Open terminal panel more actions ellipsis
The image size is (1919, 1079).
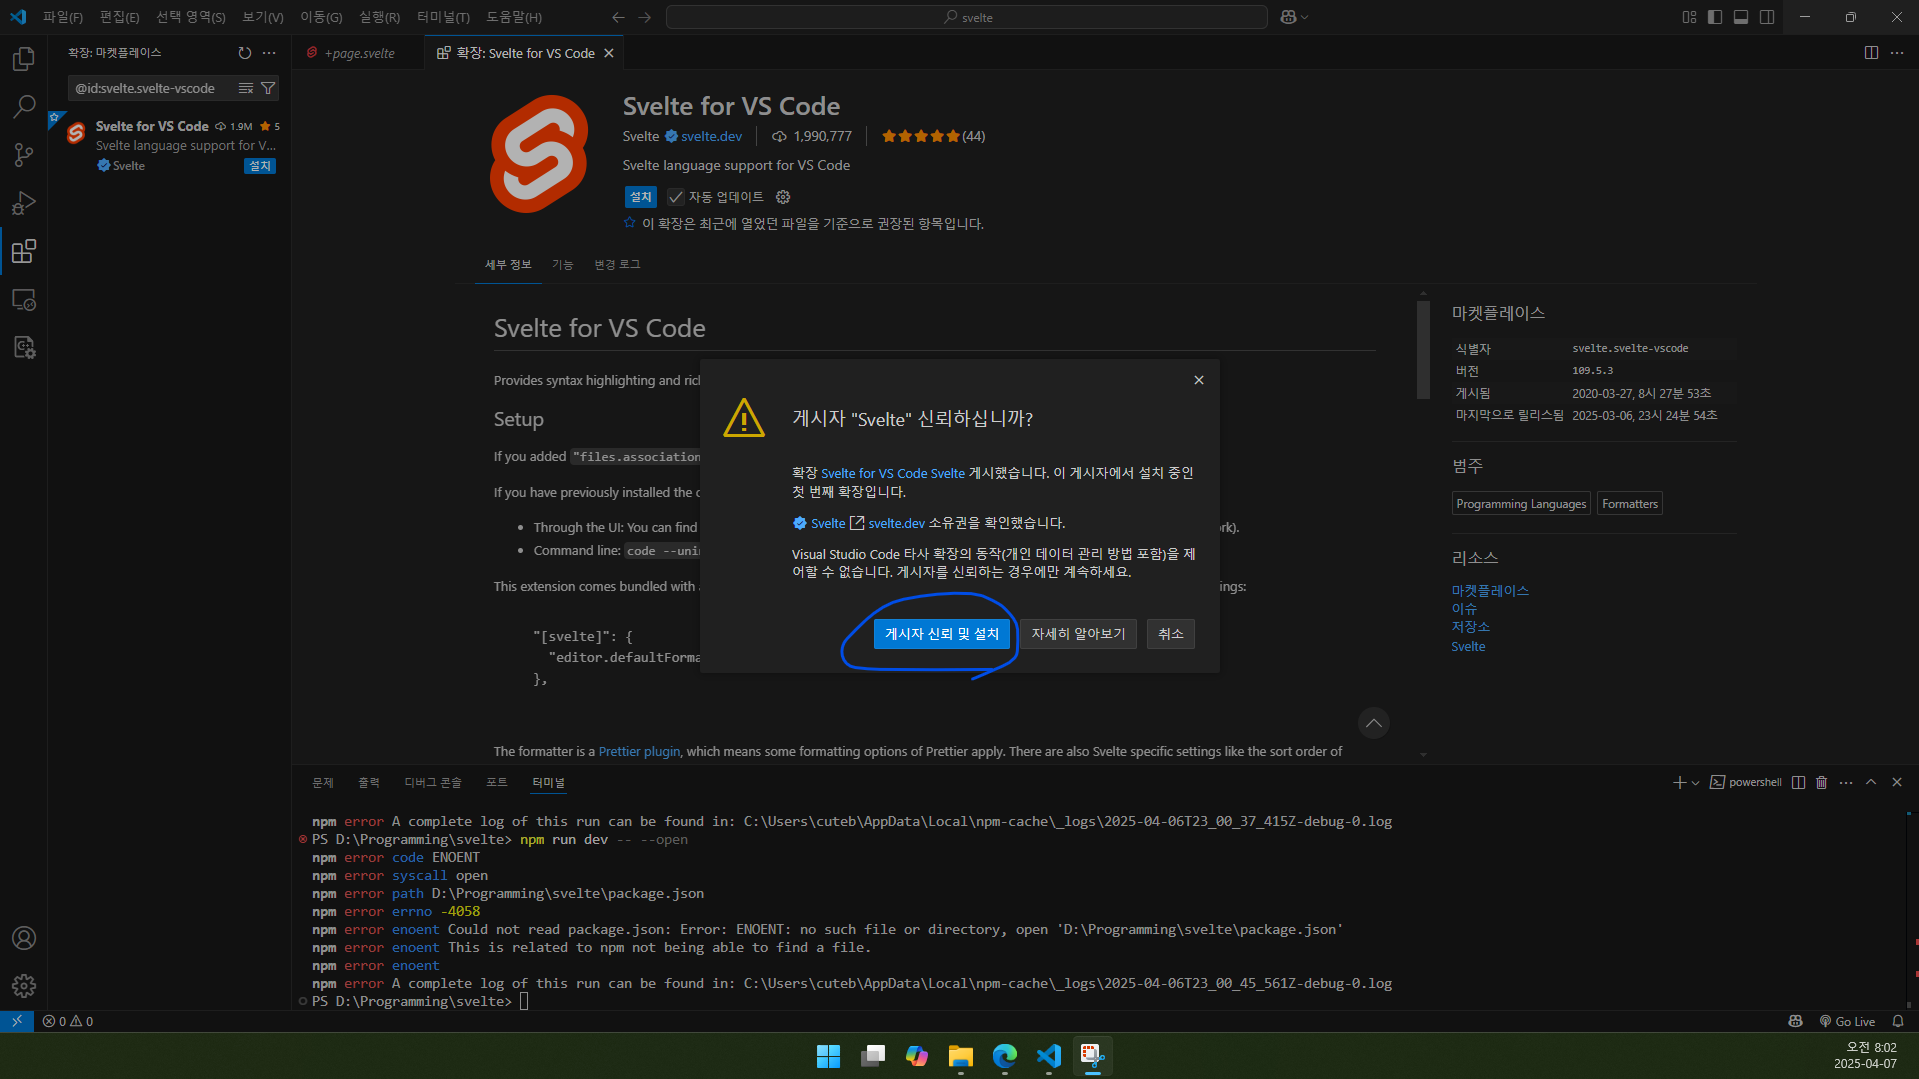[1846, 782]
